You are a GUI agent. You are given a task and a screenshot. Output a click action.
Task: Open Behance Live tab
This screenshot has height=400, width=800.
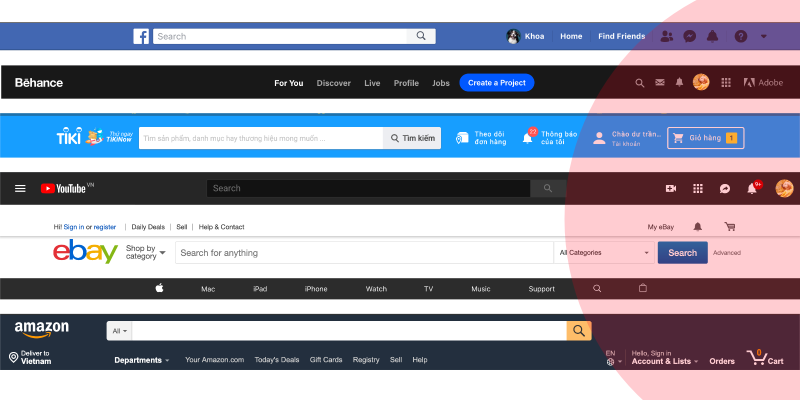coord(372,83)
